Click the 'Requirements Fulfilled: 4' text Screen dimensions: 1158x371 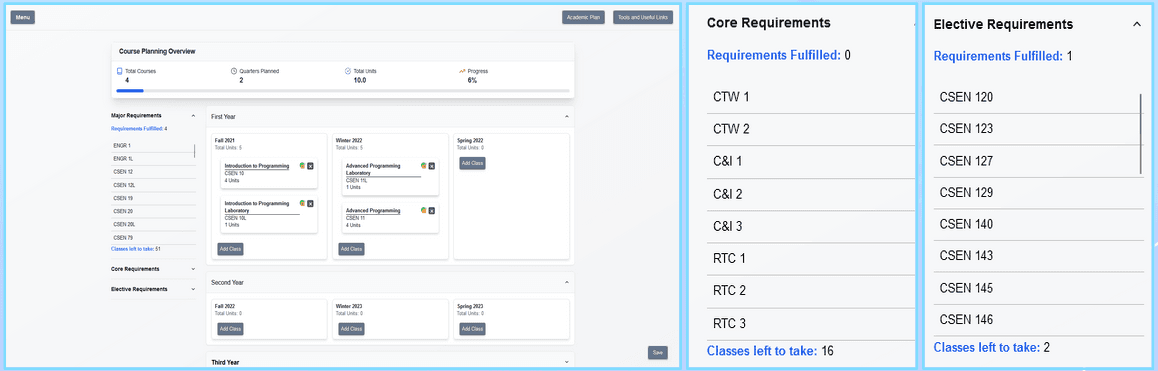[x=139, y=129]
